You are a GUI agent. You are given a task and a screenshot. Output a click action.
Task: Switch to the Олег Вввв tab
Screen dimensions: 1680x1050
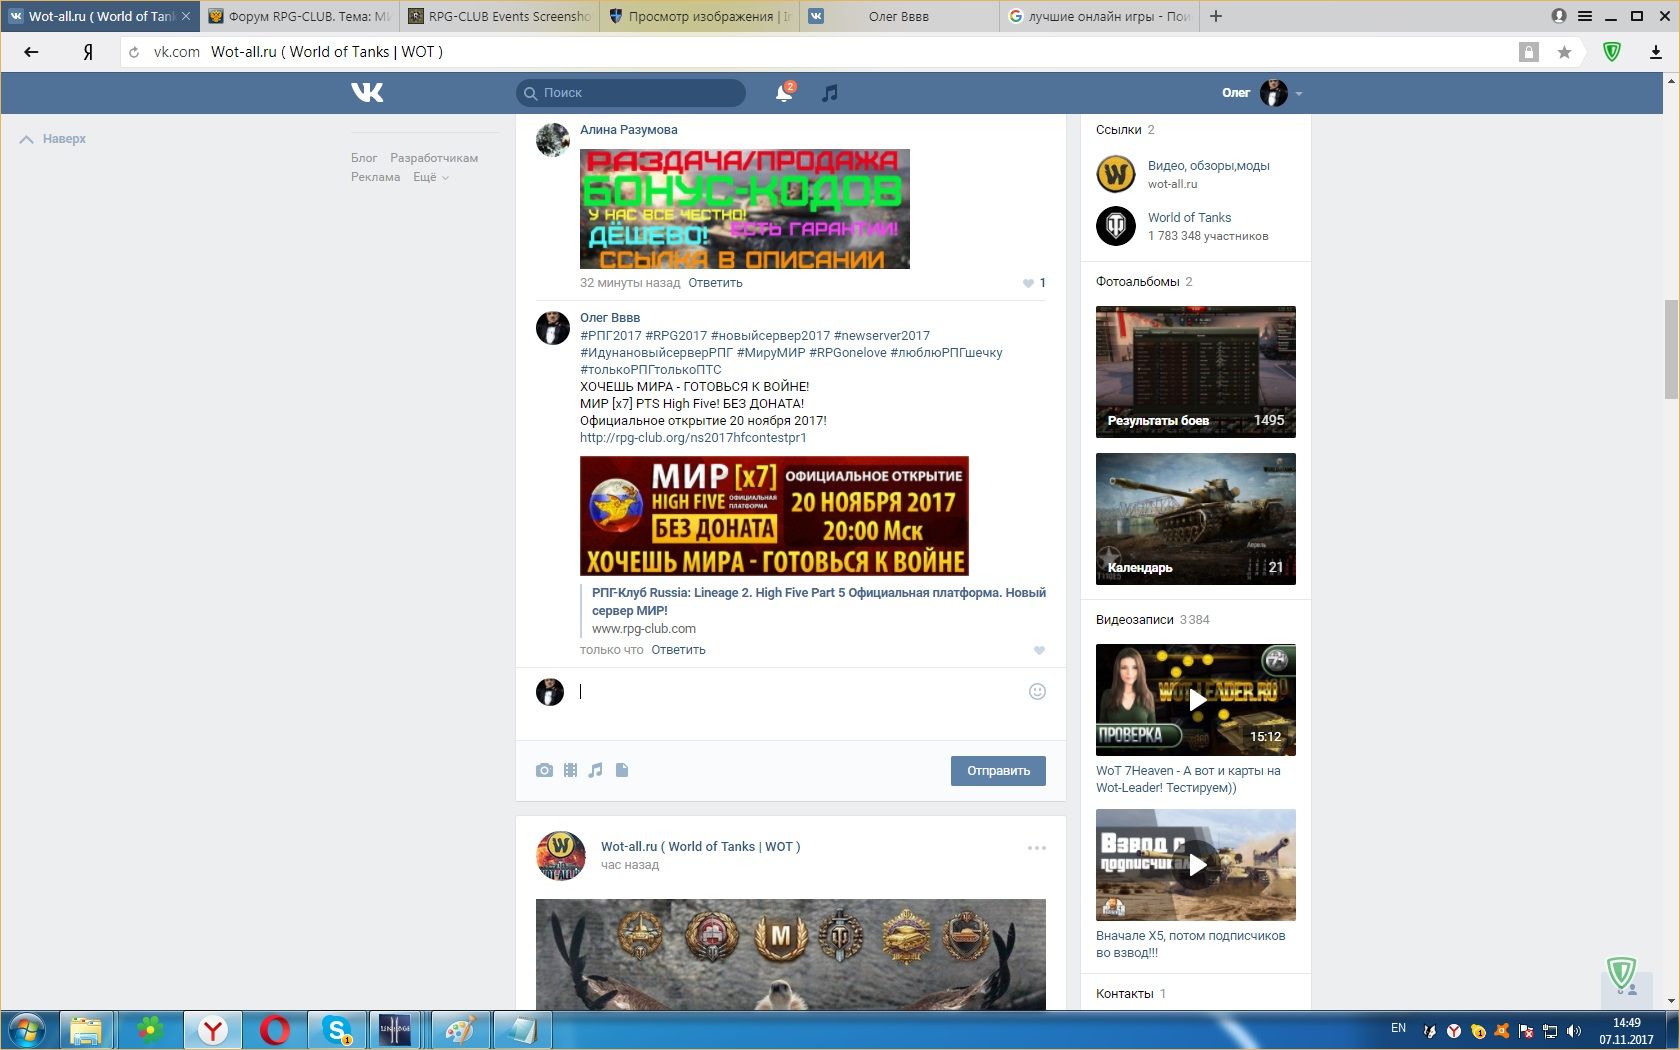[x=899, y=16]
